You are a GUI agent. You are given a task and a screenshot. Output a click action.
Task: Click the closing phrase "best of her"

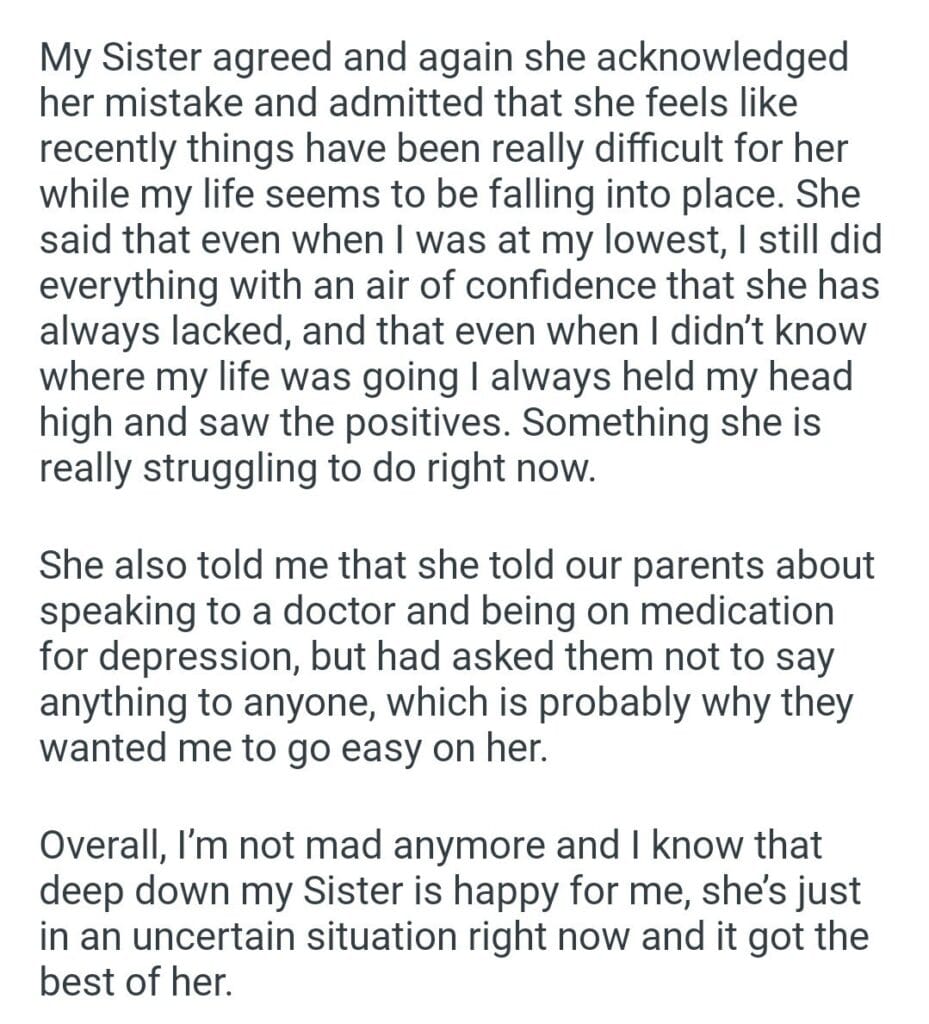135,982
